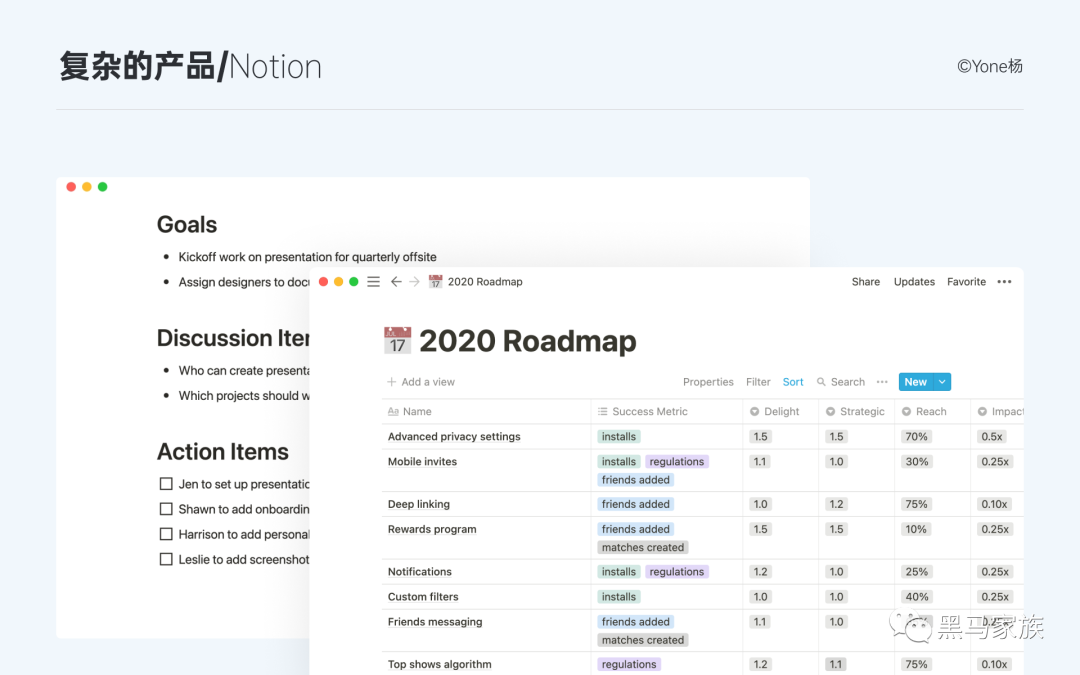This screenshot has height=675, width=1080.
Task: Check 'Leslie to add screenshot' checkbox
Action: (x=166, y=559)
